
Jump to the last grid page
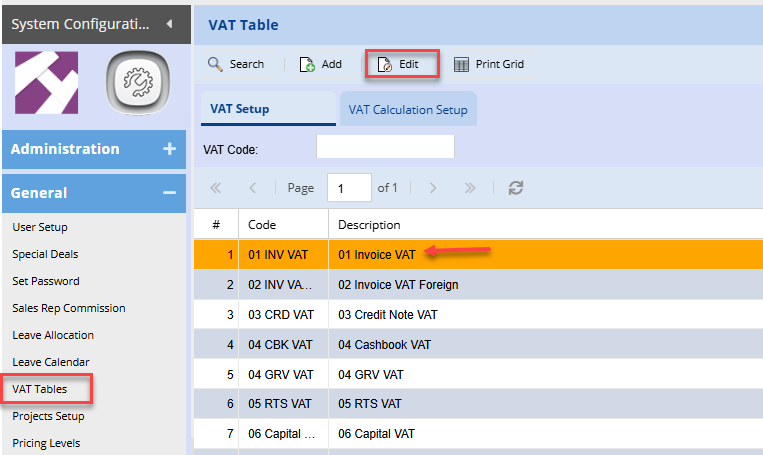point(471,188)
